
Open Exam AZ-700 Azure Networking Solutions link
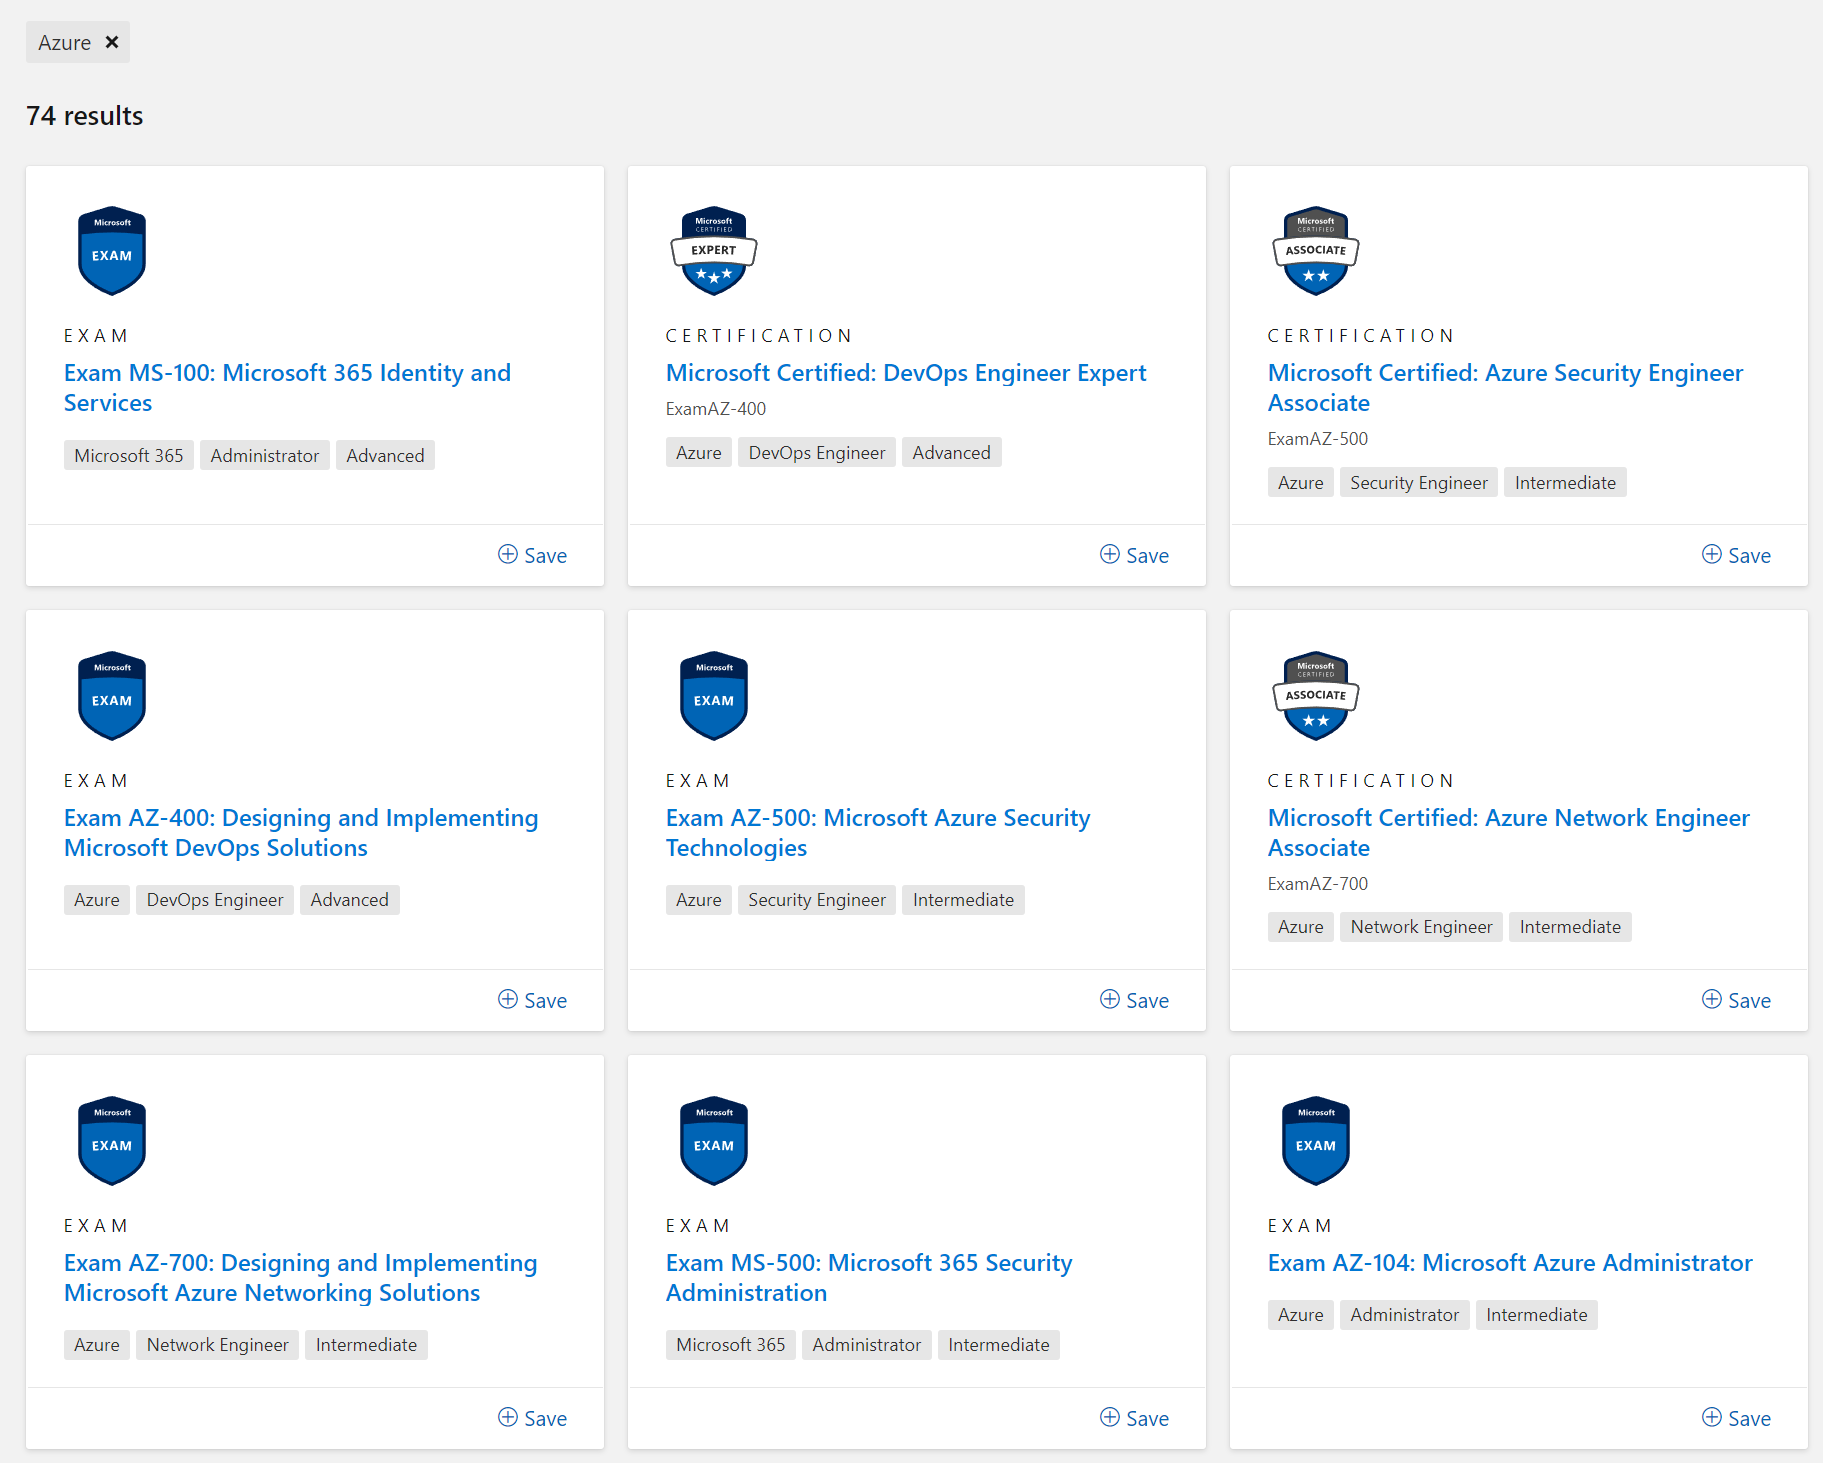tap(301, 1278)
